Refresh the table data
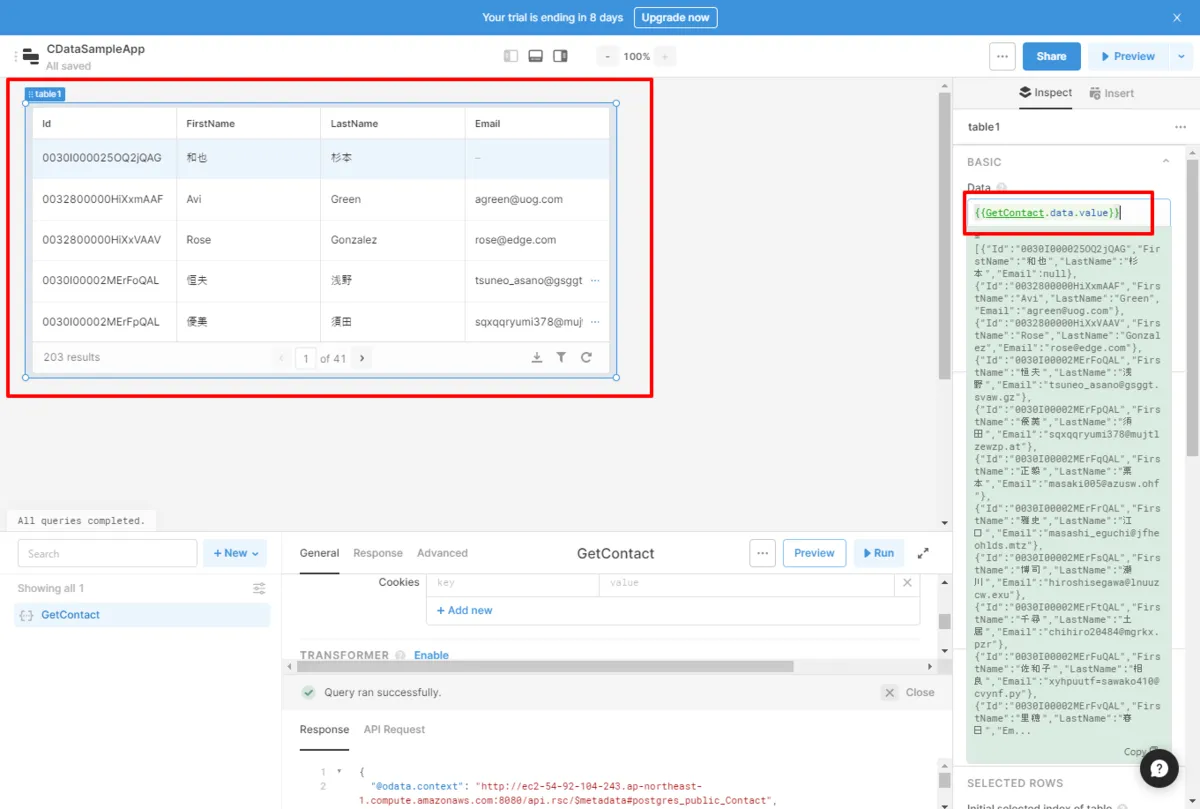This screenshot has width=1200, height=809. (586, 358)
